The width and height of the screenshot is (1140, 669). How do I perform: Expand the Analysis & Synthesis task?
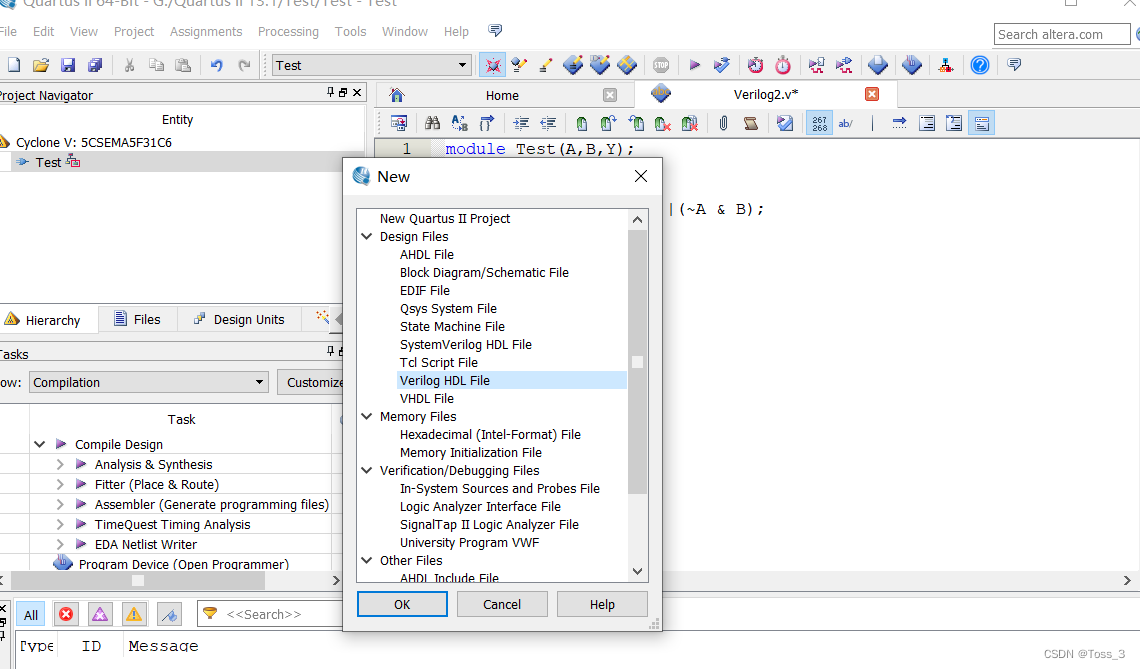coord(60,464)
